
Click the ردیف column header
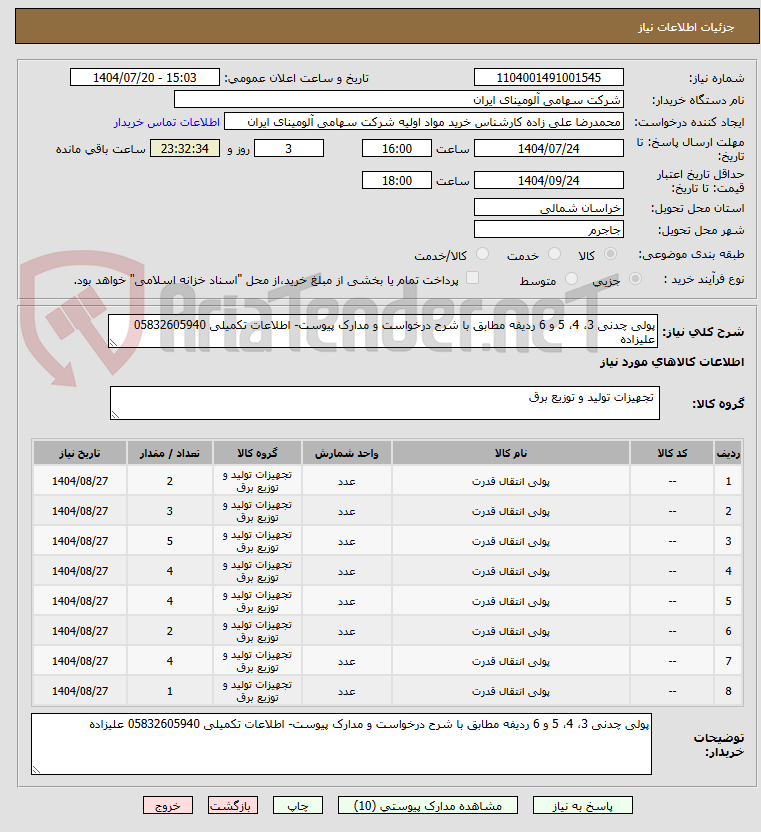[x=728, y=453]
